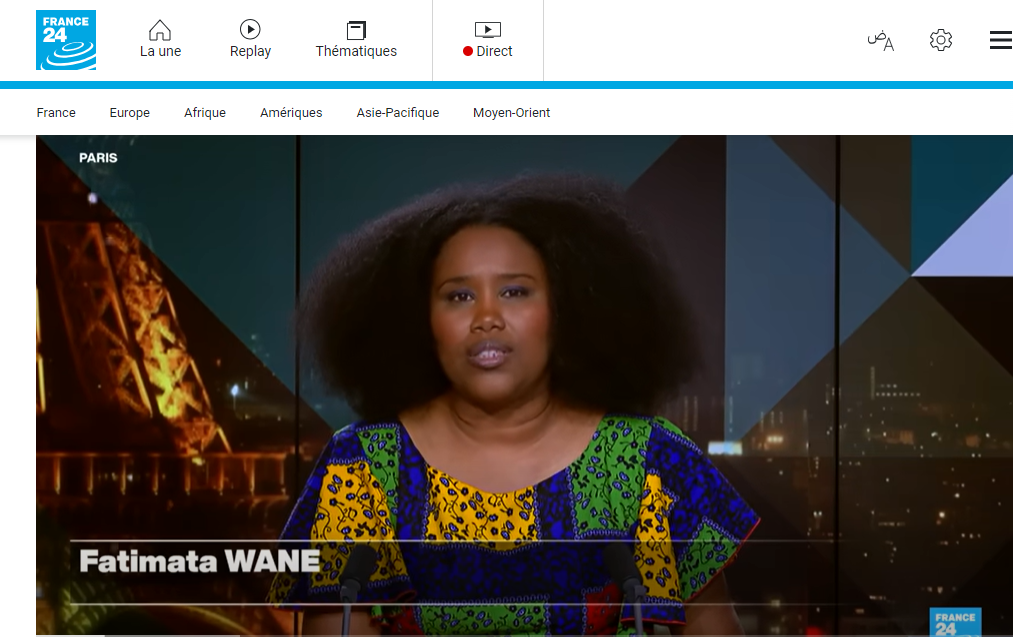Open the settings gear icon

941,40
